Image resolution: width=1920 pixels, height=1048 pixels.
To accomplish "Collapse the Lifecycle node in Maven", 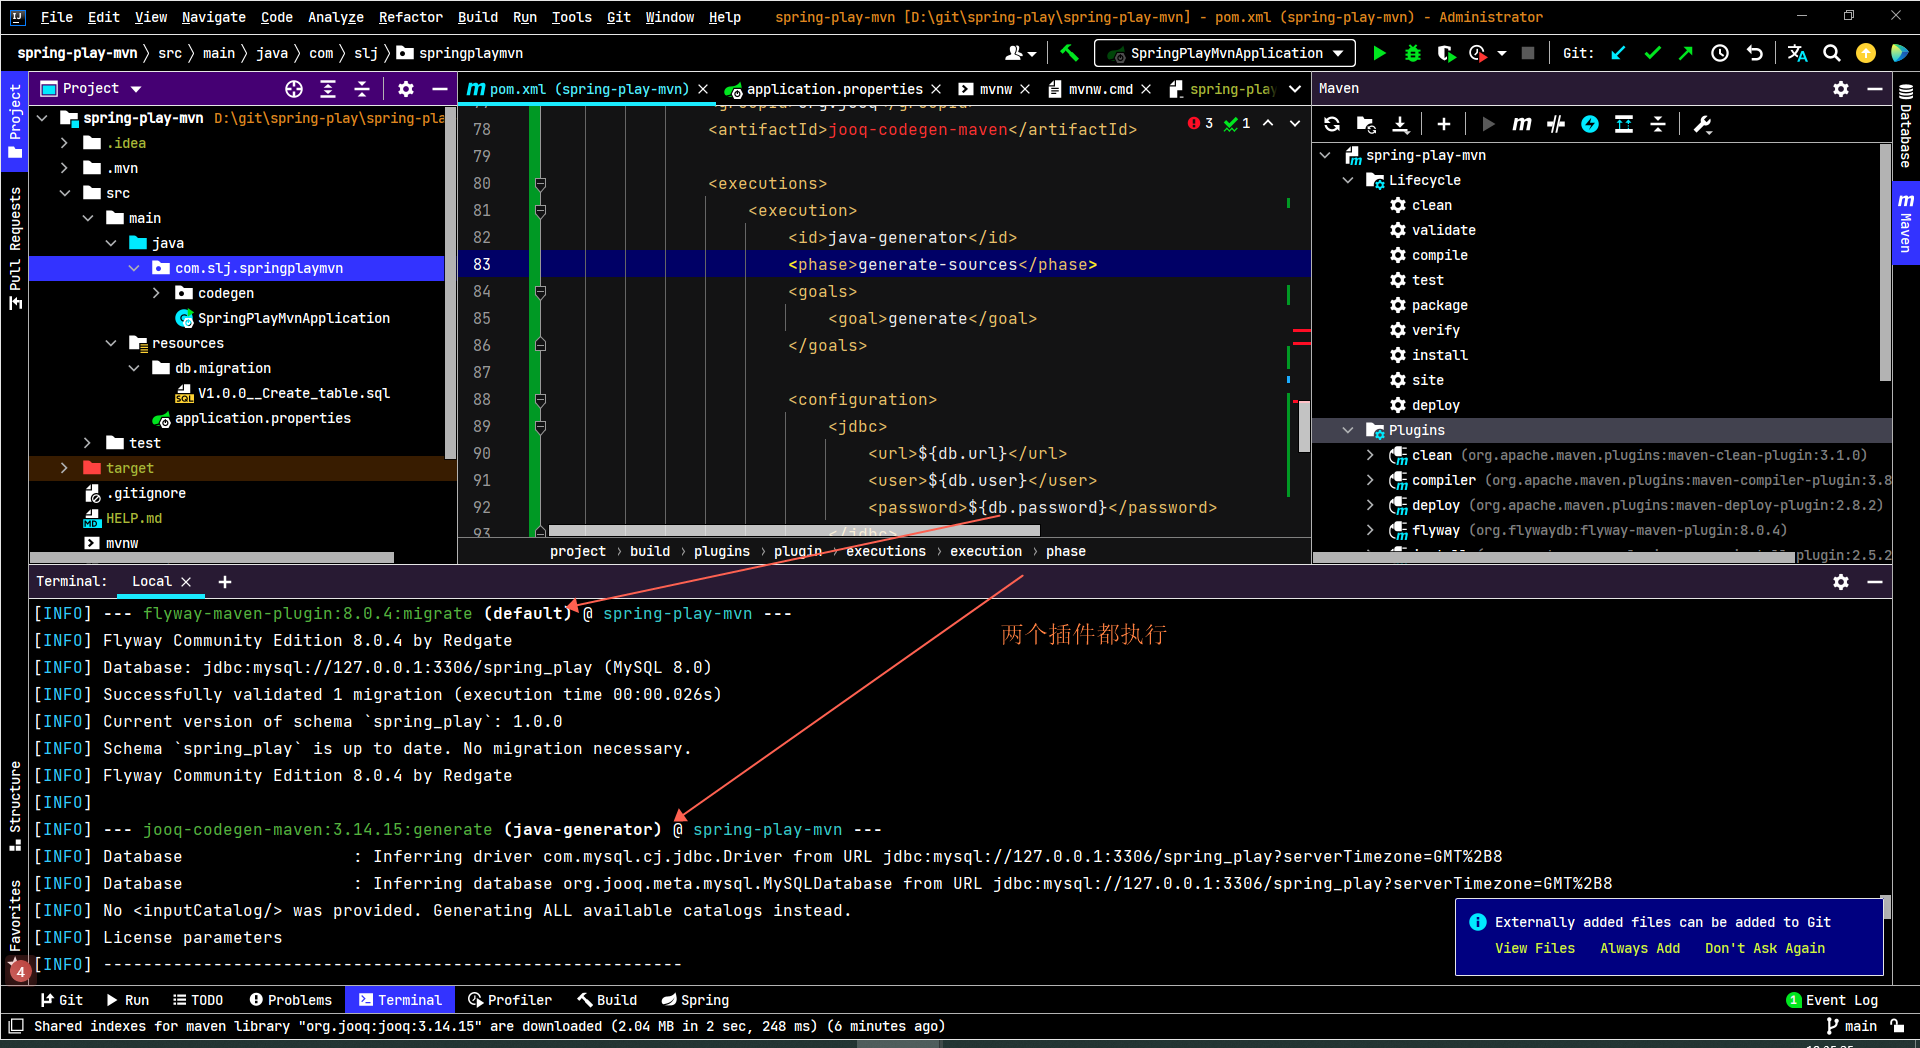I will (1348, 180).
